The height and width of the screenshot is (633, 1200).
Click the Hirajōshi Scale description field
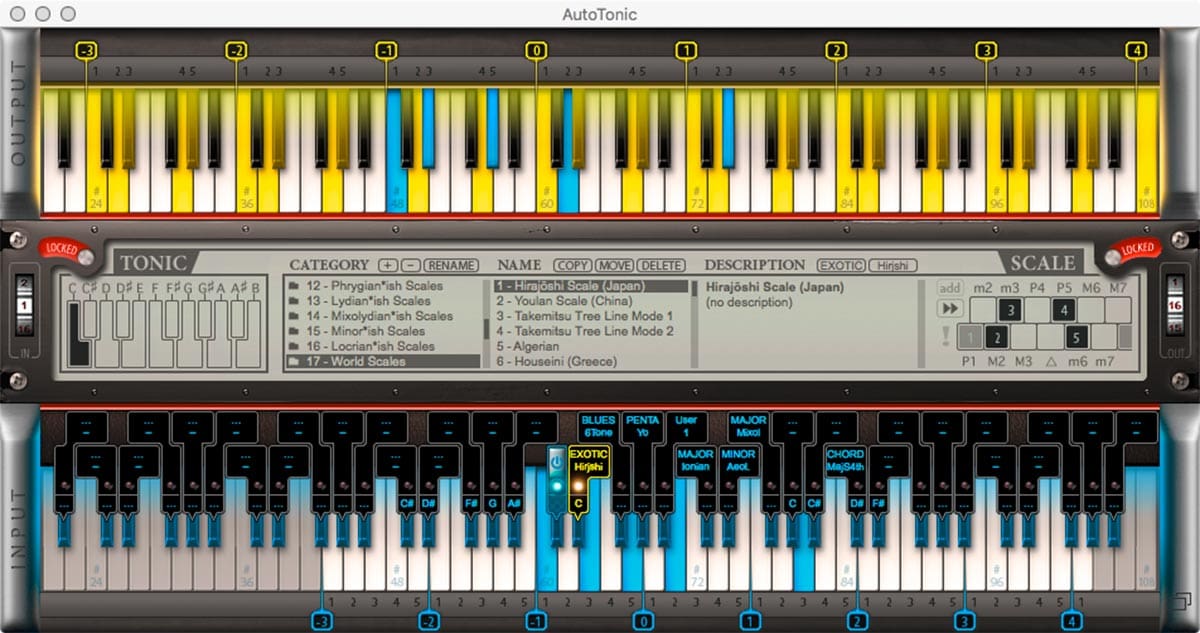[x=807, y=325]
